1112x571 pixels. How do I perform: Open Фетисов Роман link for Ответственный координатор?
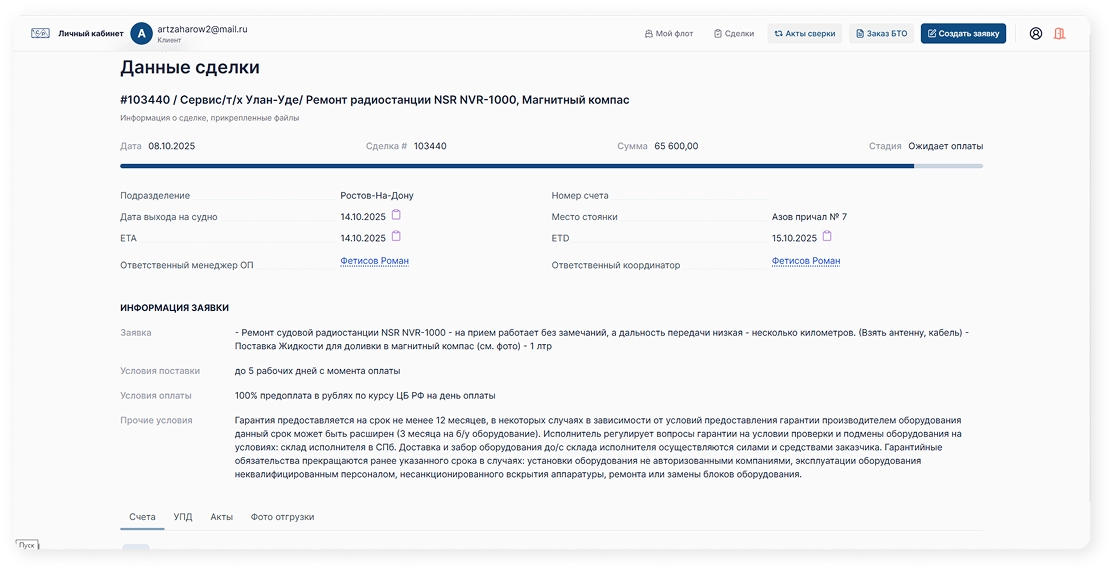(806, 261)
